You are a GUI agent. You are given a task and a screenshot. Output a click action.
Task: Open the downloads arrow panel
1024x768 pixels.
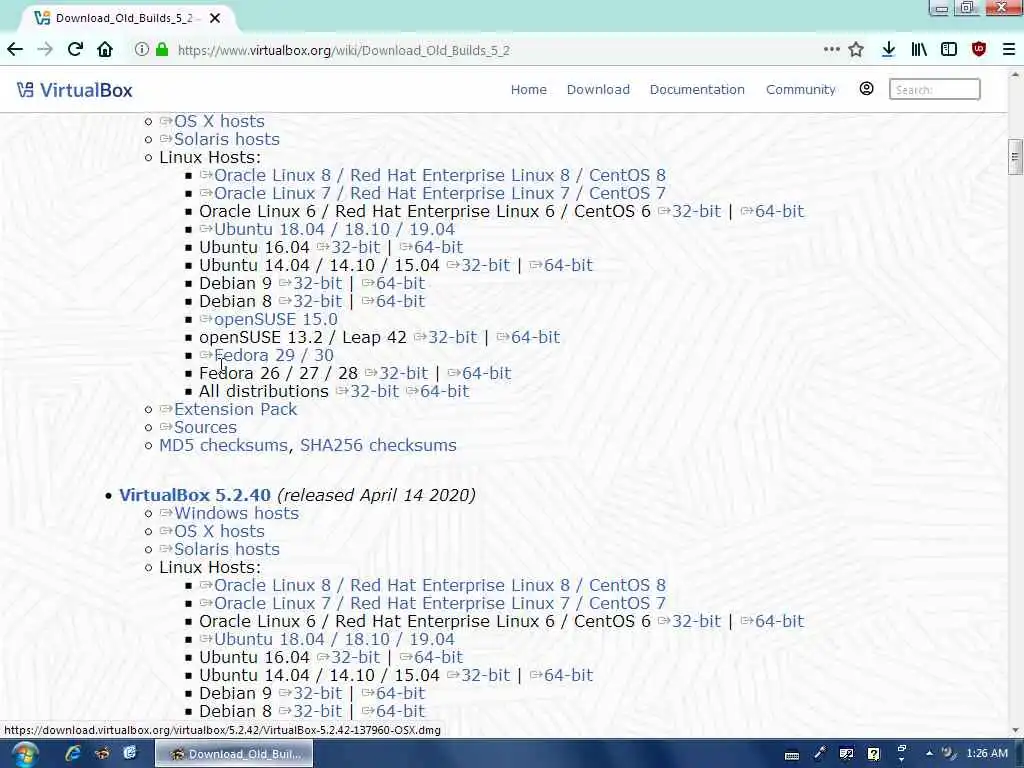pos(888,50)
